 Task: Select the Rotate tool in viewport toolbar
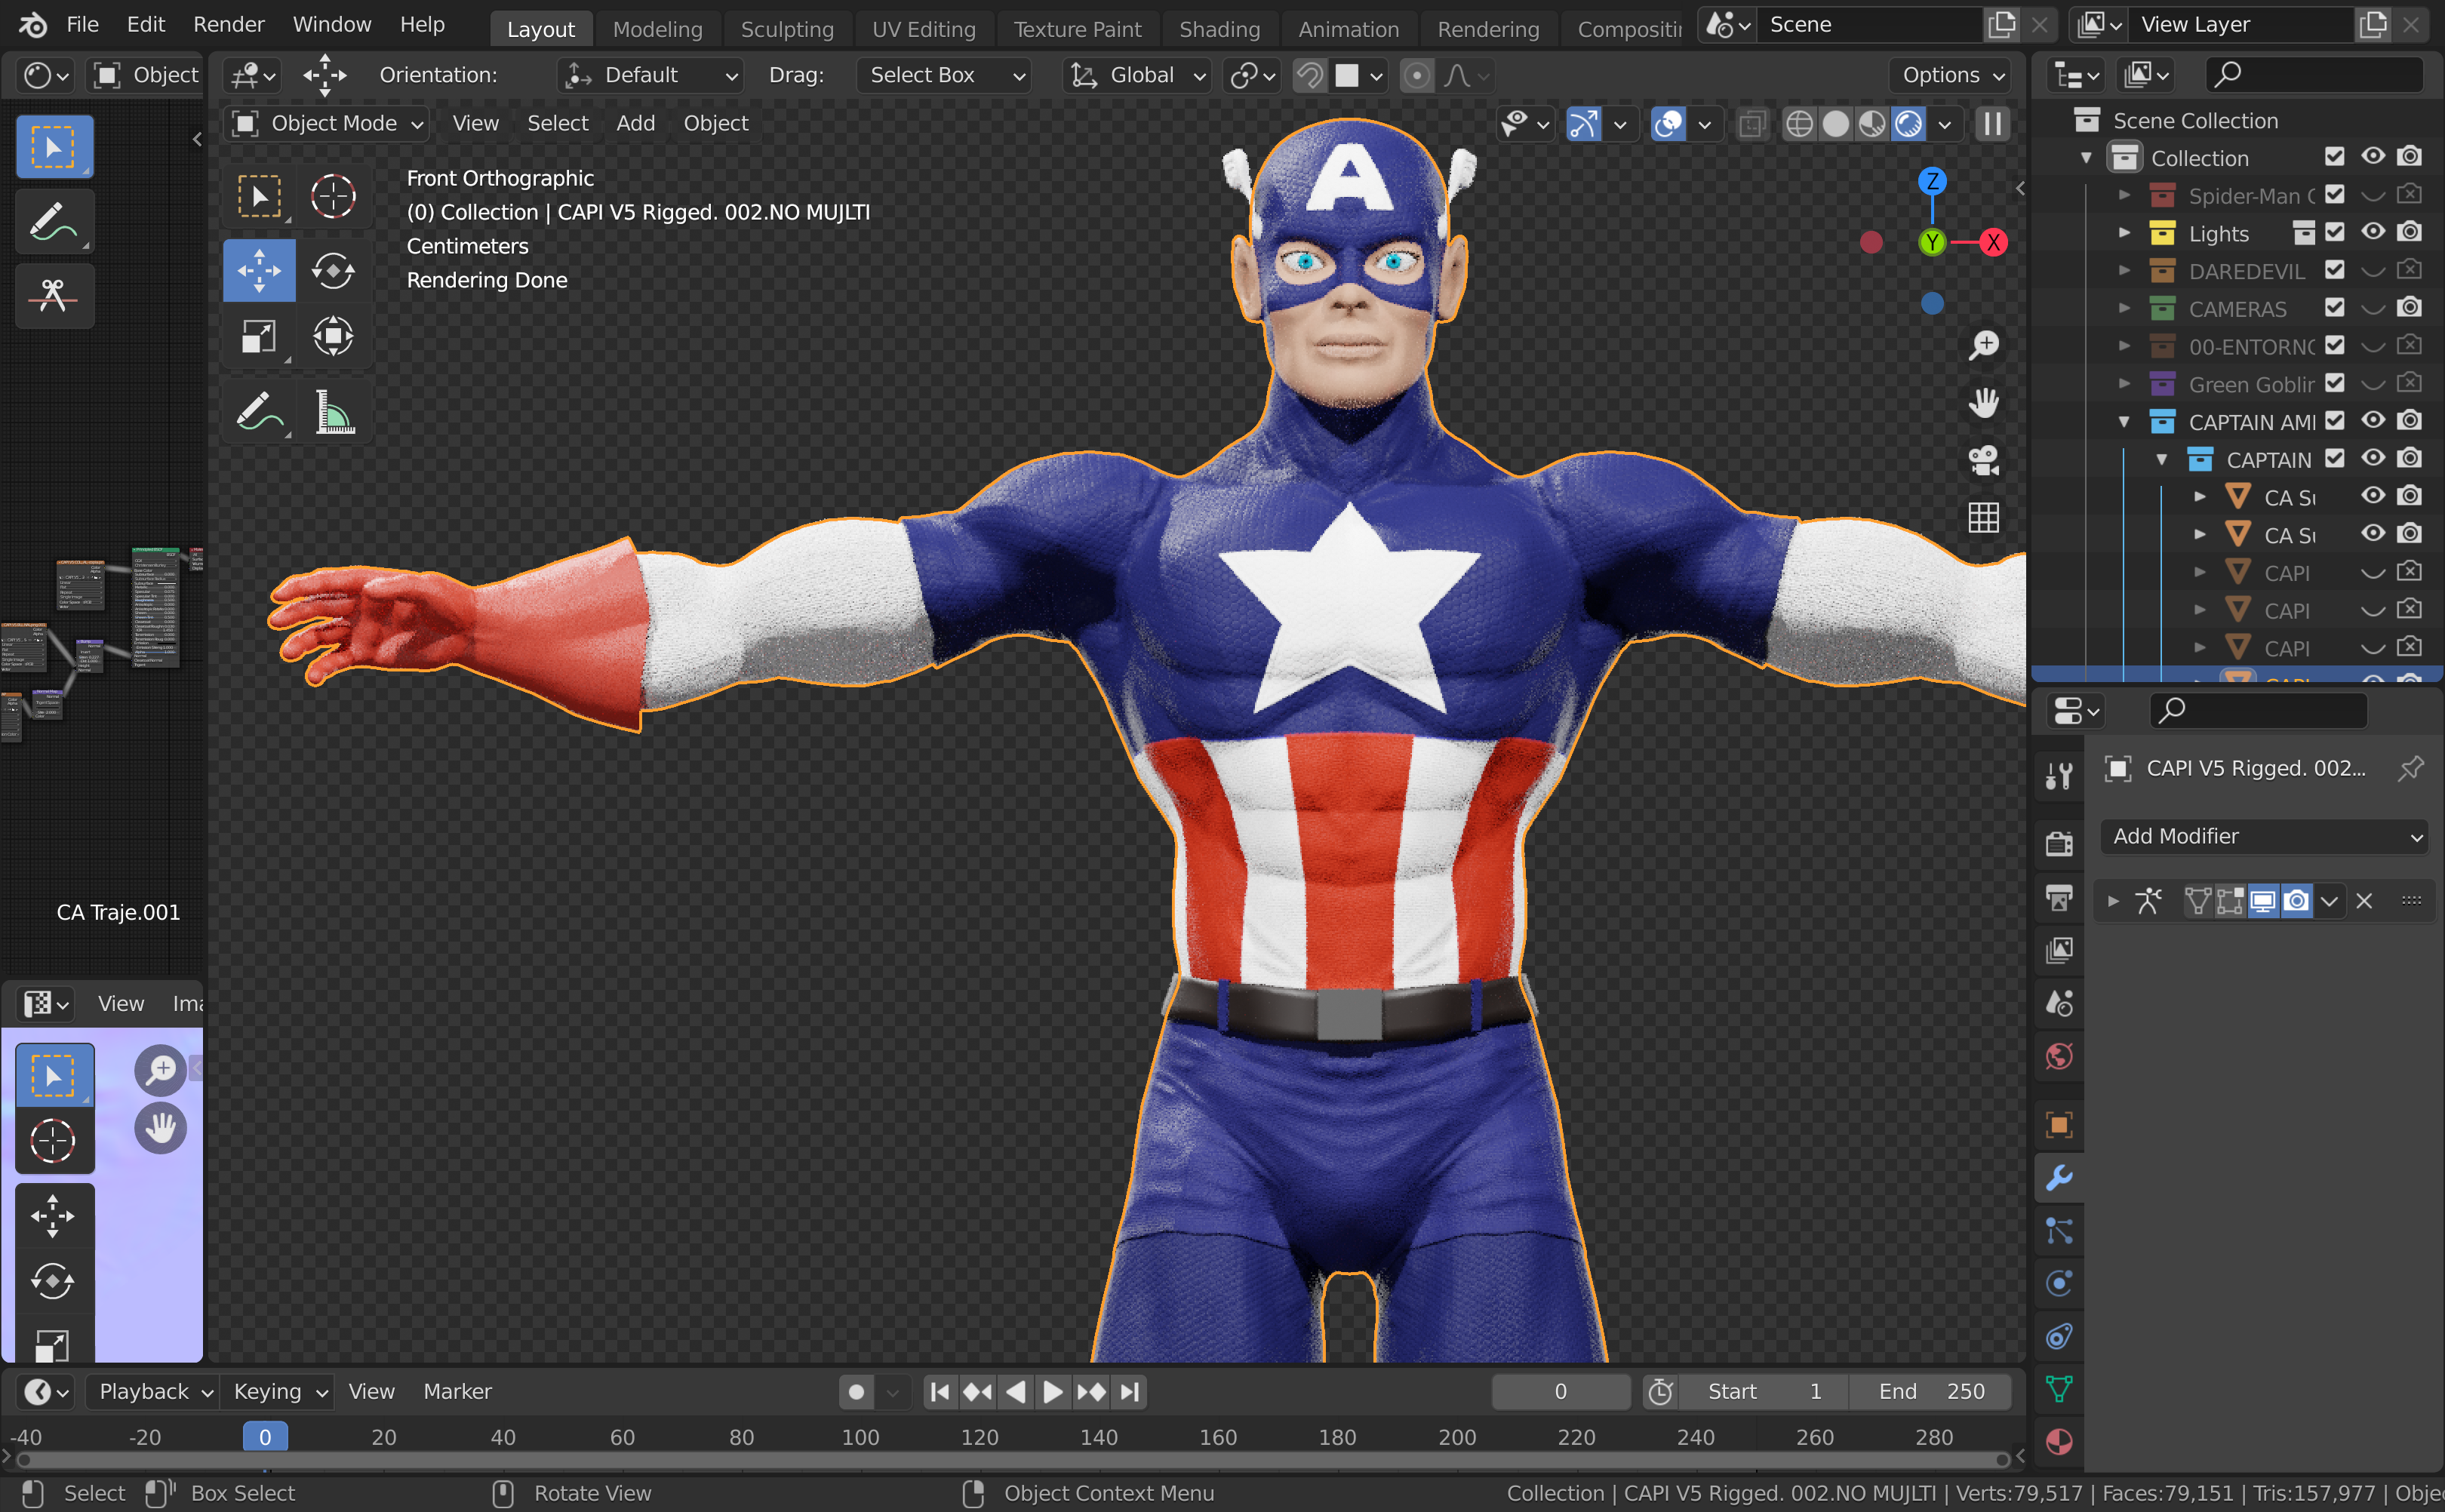pos(333,270)
